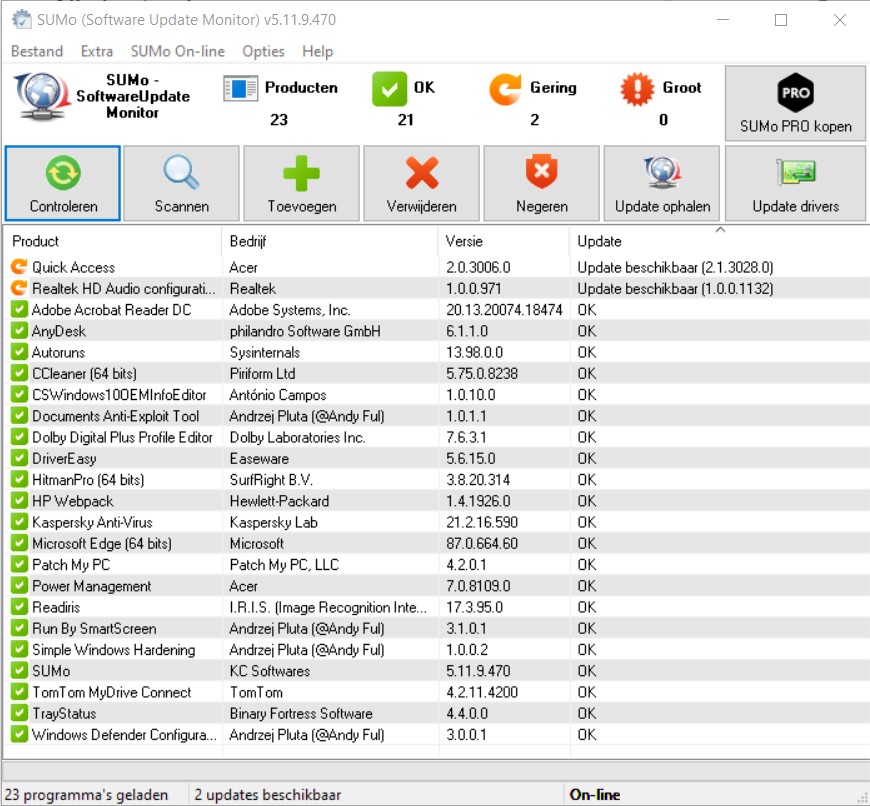Click green check icon for Adobe Acrobat Reader DC
The image size is (870, 806).
(x=19, y=309)
